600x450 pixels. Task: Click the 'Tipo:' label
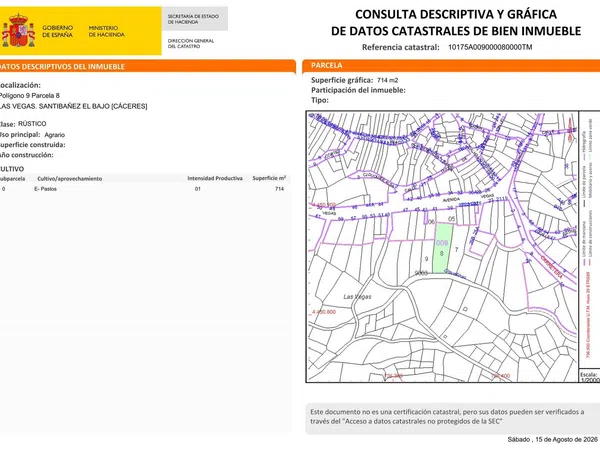320,100
